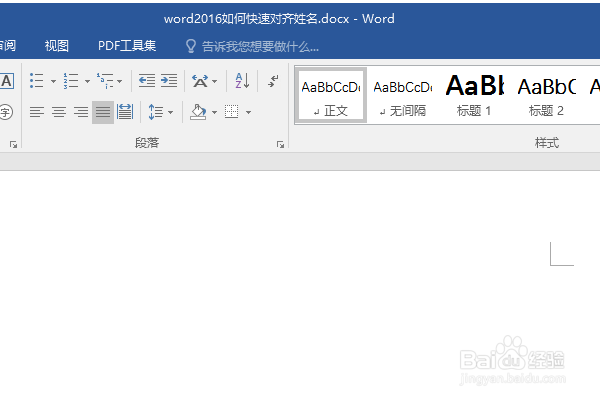This screenshot has height=400, width=600.
Task: Open Asian layout dropdown arrow
Action: click(x=214, y=81)
